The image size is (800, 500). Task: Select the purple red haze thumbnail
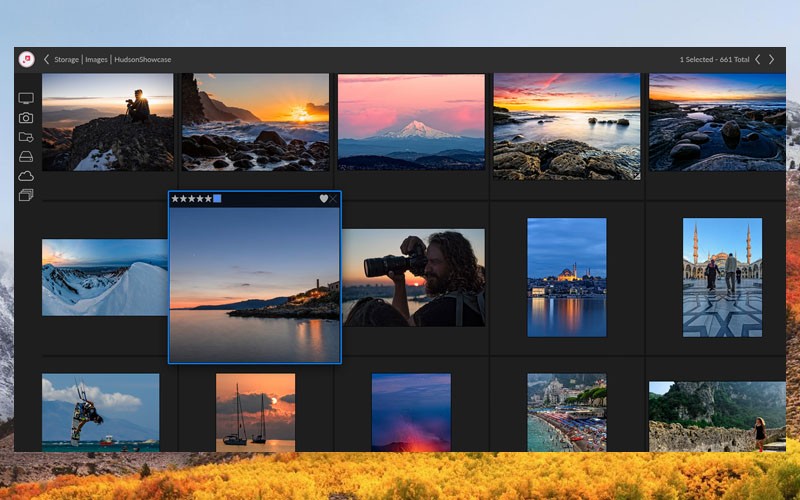[411, 412]
